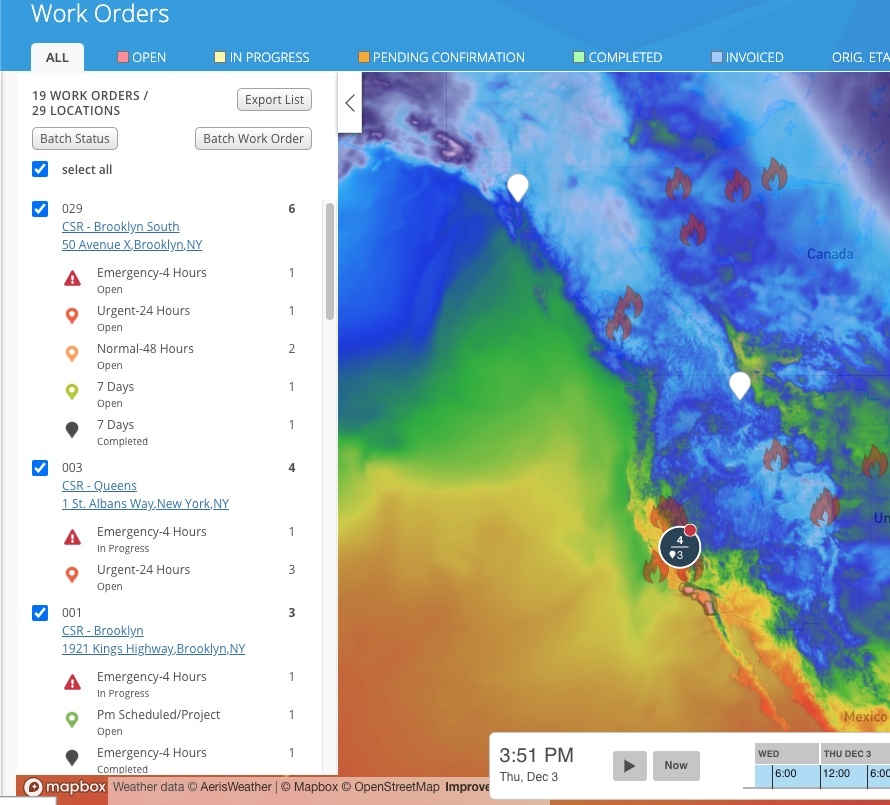
Task: Click the dark 7 Days Completed pin icon
Action: point(72,431)
